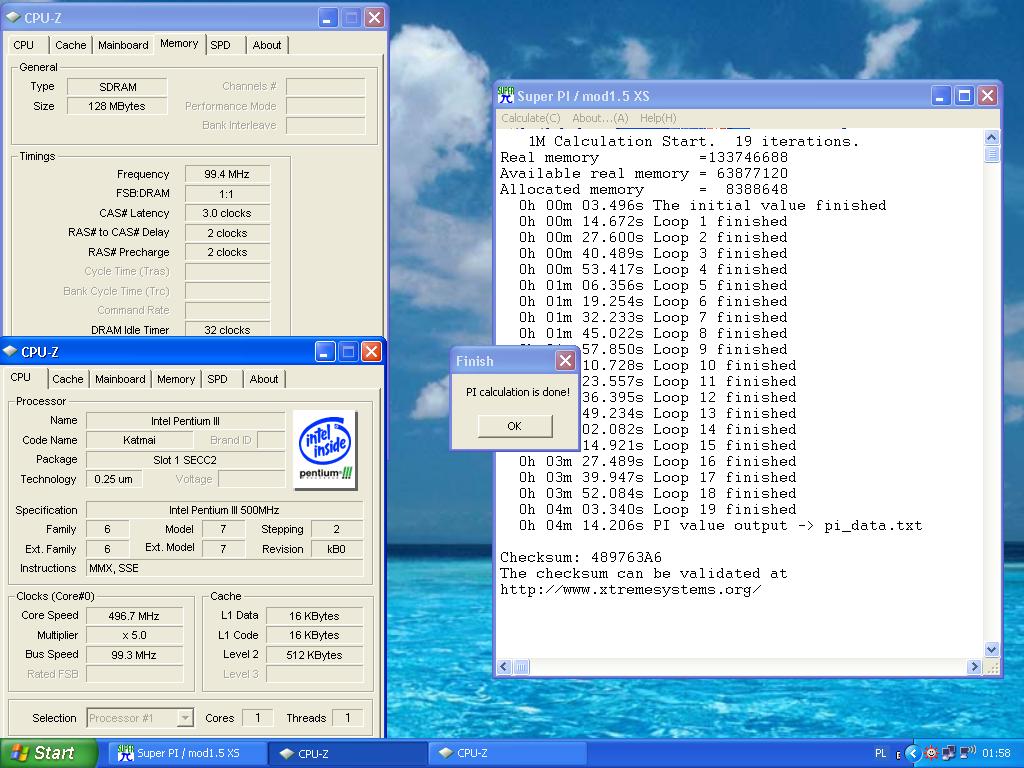Close the Finish dialog
Viewport: 1024px width, 768px height.
(566, 360)
